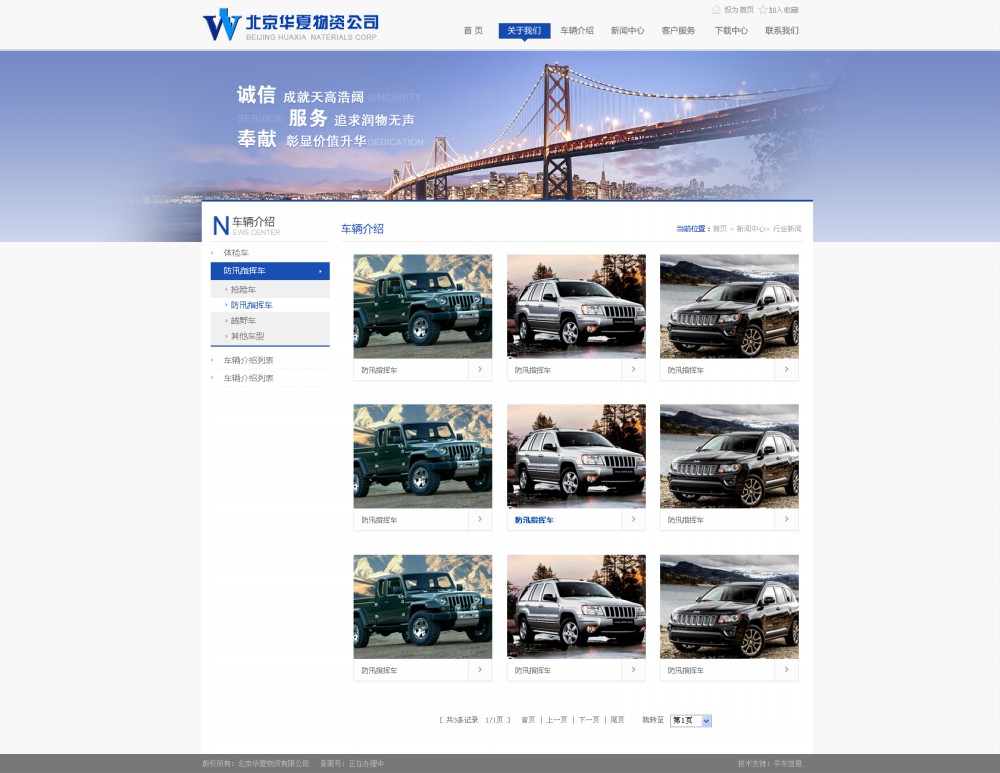The image size is (1000, 773).
Task: Click the arrow icon on the middle silver Jeep card
Action: click(x=634, y=369)
